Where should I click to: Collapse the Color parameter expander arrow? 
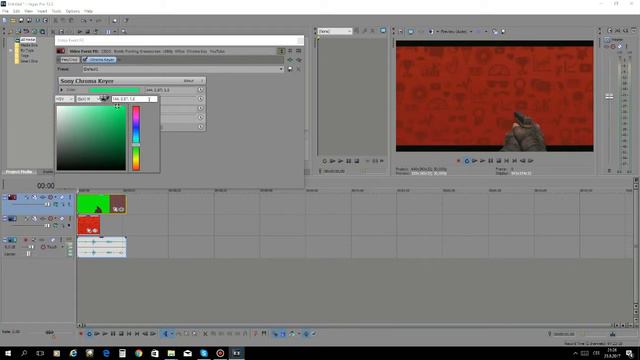[x=62, y=90]
